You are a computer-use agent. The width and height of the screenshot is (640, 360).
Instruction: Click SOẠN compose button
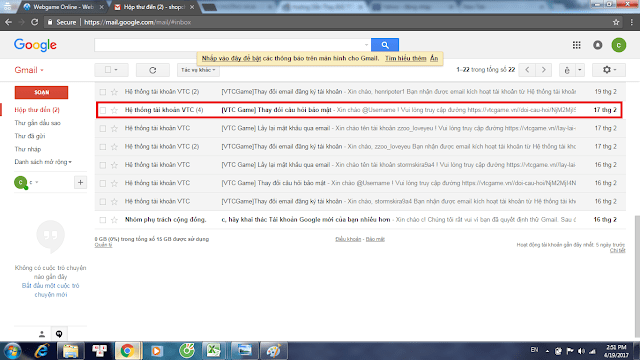[41, 93]
